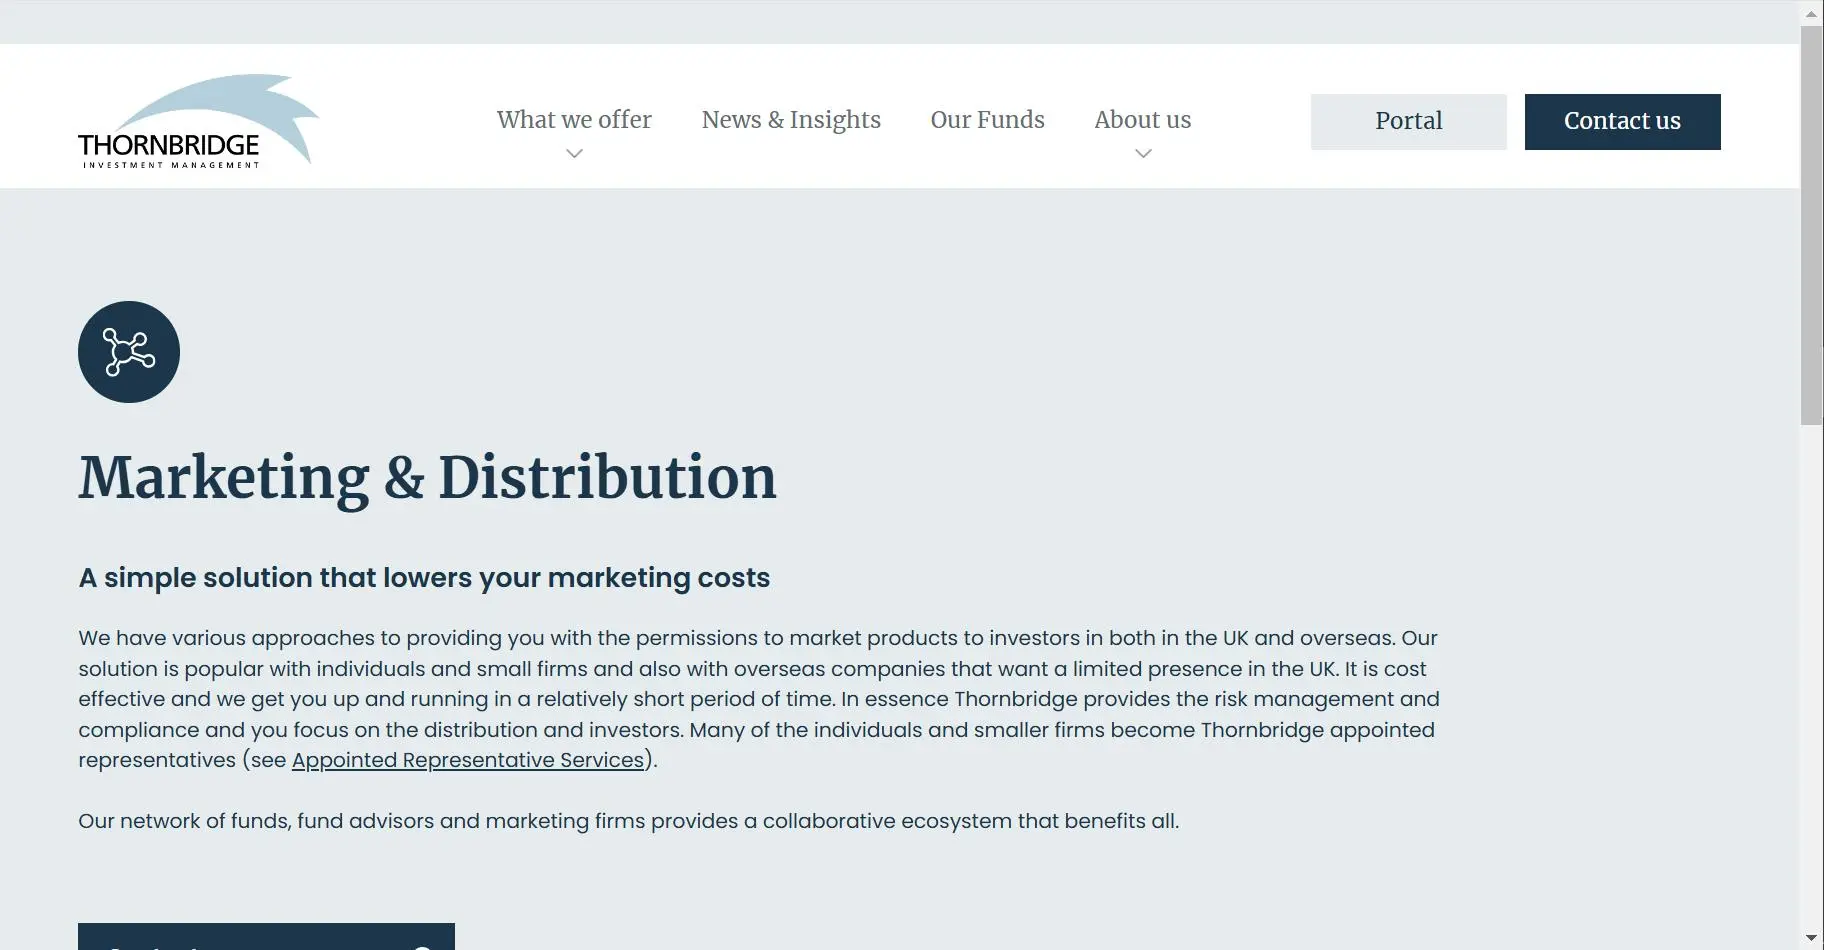
Task: Click the Marketing & Distribution heading
Action: pos(428,477)
